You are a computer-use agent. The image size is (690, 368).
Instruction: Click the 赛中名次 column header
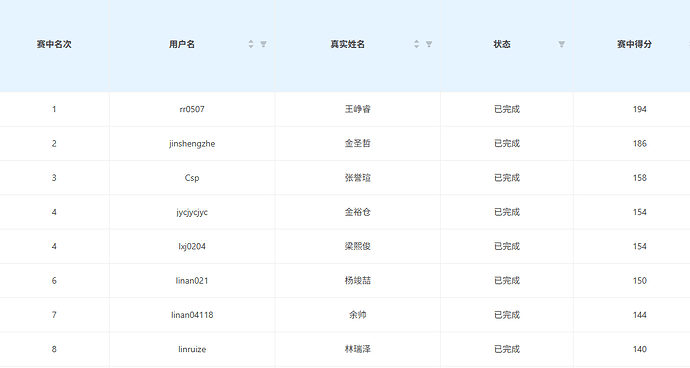[x=54, y=44]
